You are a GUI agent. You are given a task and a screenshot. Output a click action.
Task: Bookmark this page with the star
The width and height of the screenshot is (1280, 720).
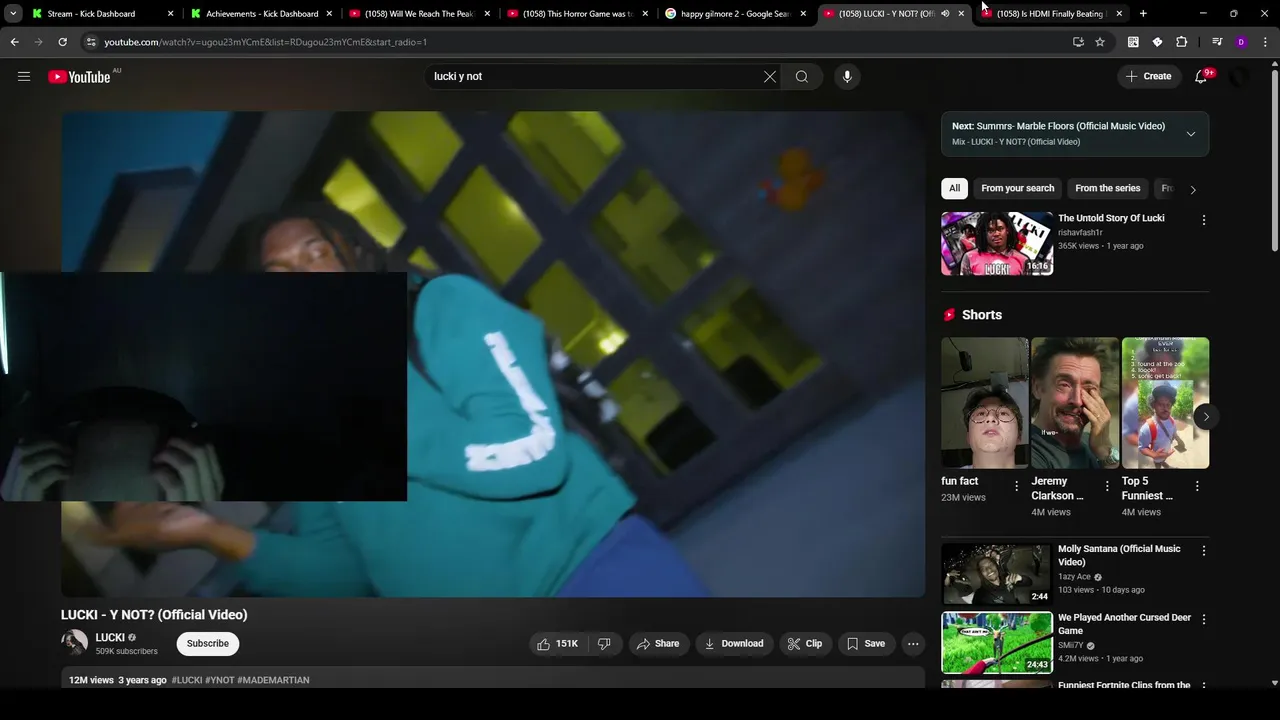pos(1100,42)
